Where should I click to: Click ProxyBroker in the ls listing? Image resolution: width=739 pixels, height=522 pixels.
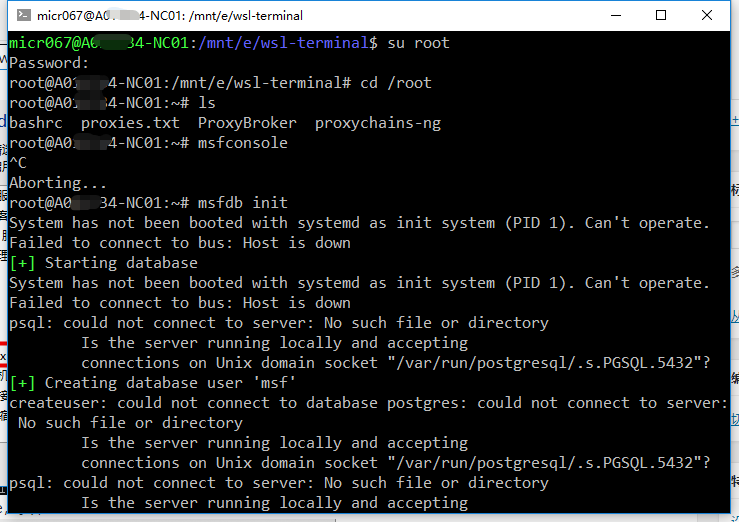247,123
